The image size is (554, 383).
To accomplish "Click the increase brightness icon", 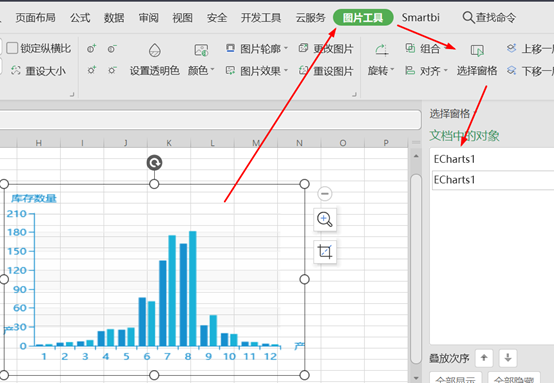I will (x=92, y=70).
